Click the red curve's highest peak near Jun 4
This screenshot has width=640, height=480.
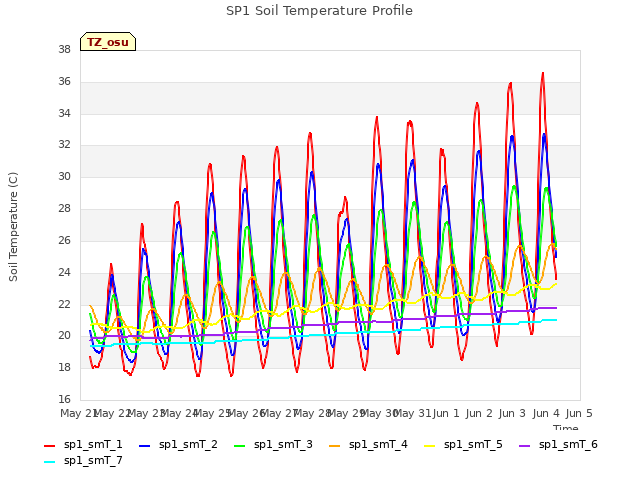(543, 74)
